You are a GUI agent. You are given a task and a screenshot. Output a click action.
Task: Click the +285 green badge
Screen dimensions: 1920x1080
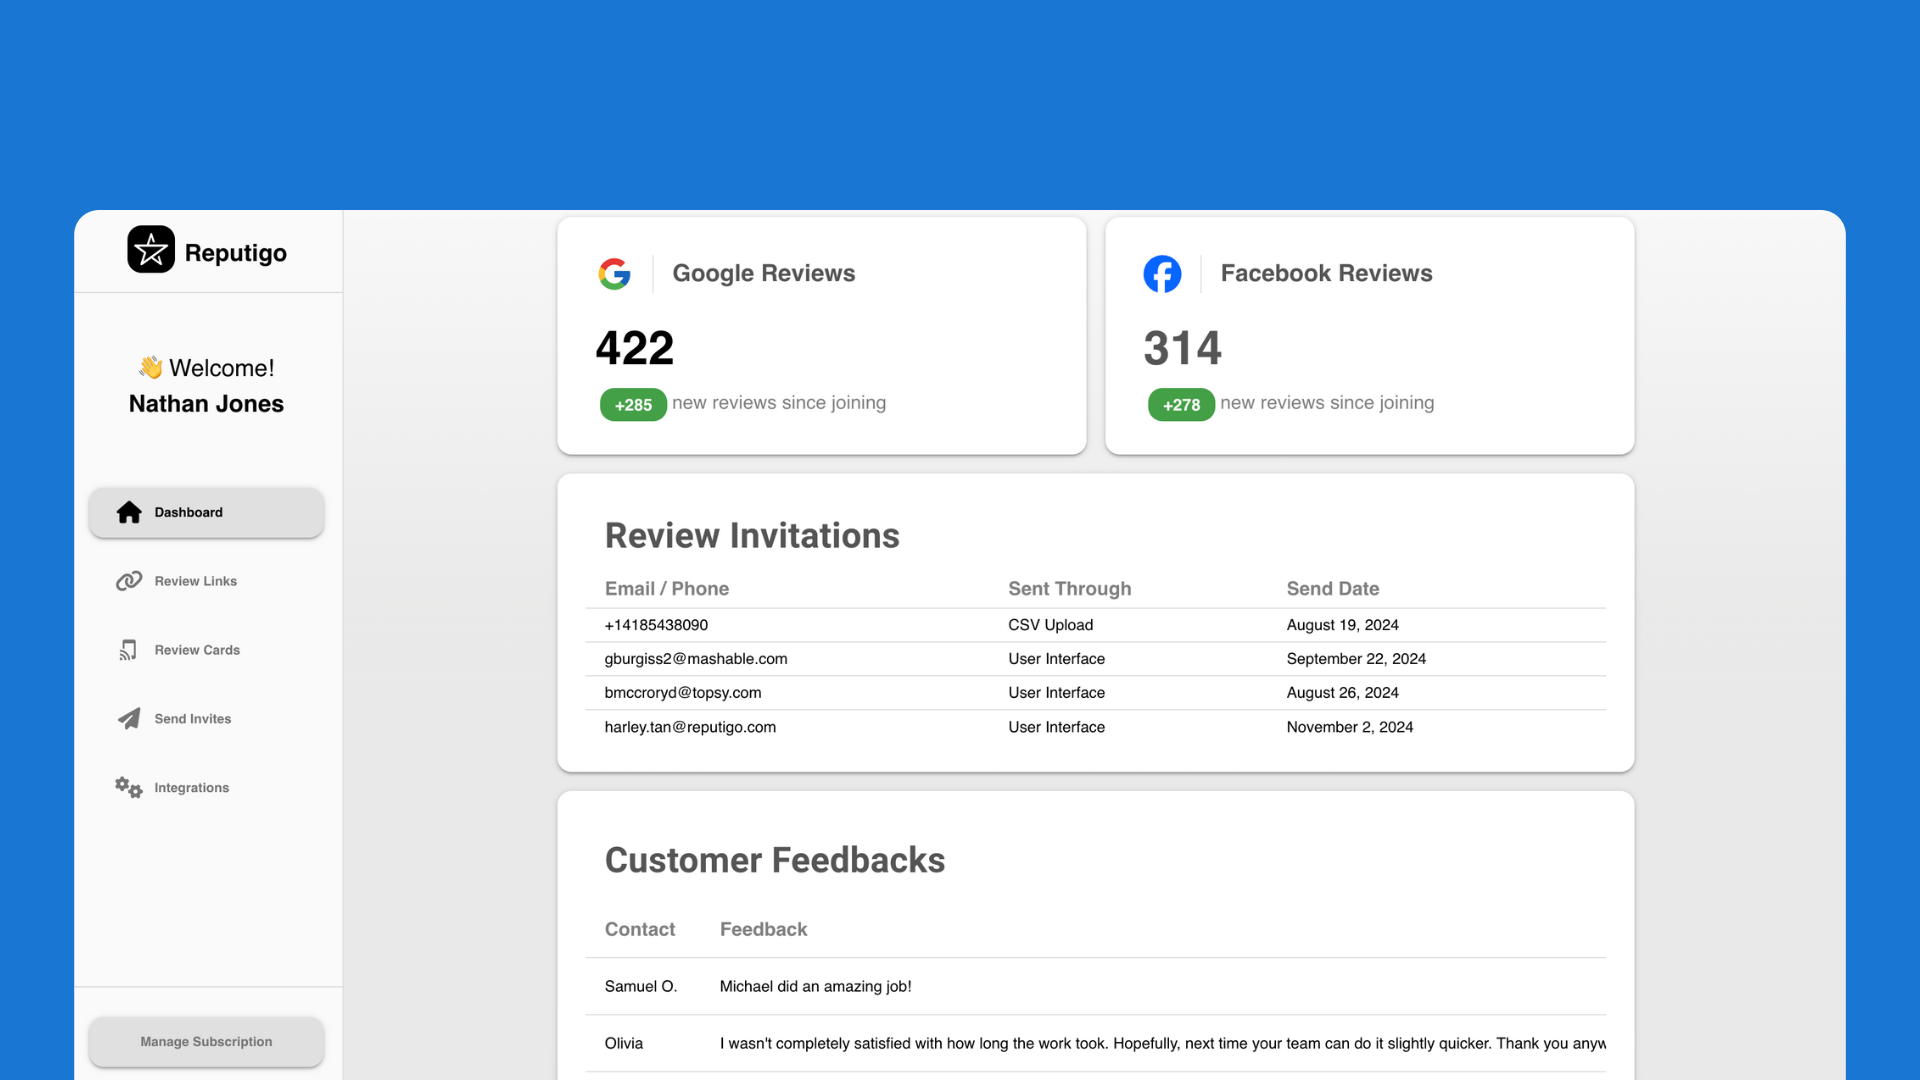point(633,405)
